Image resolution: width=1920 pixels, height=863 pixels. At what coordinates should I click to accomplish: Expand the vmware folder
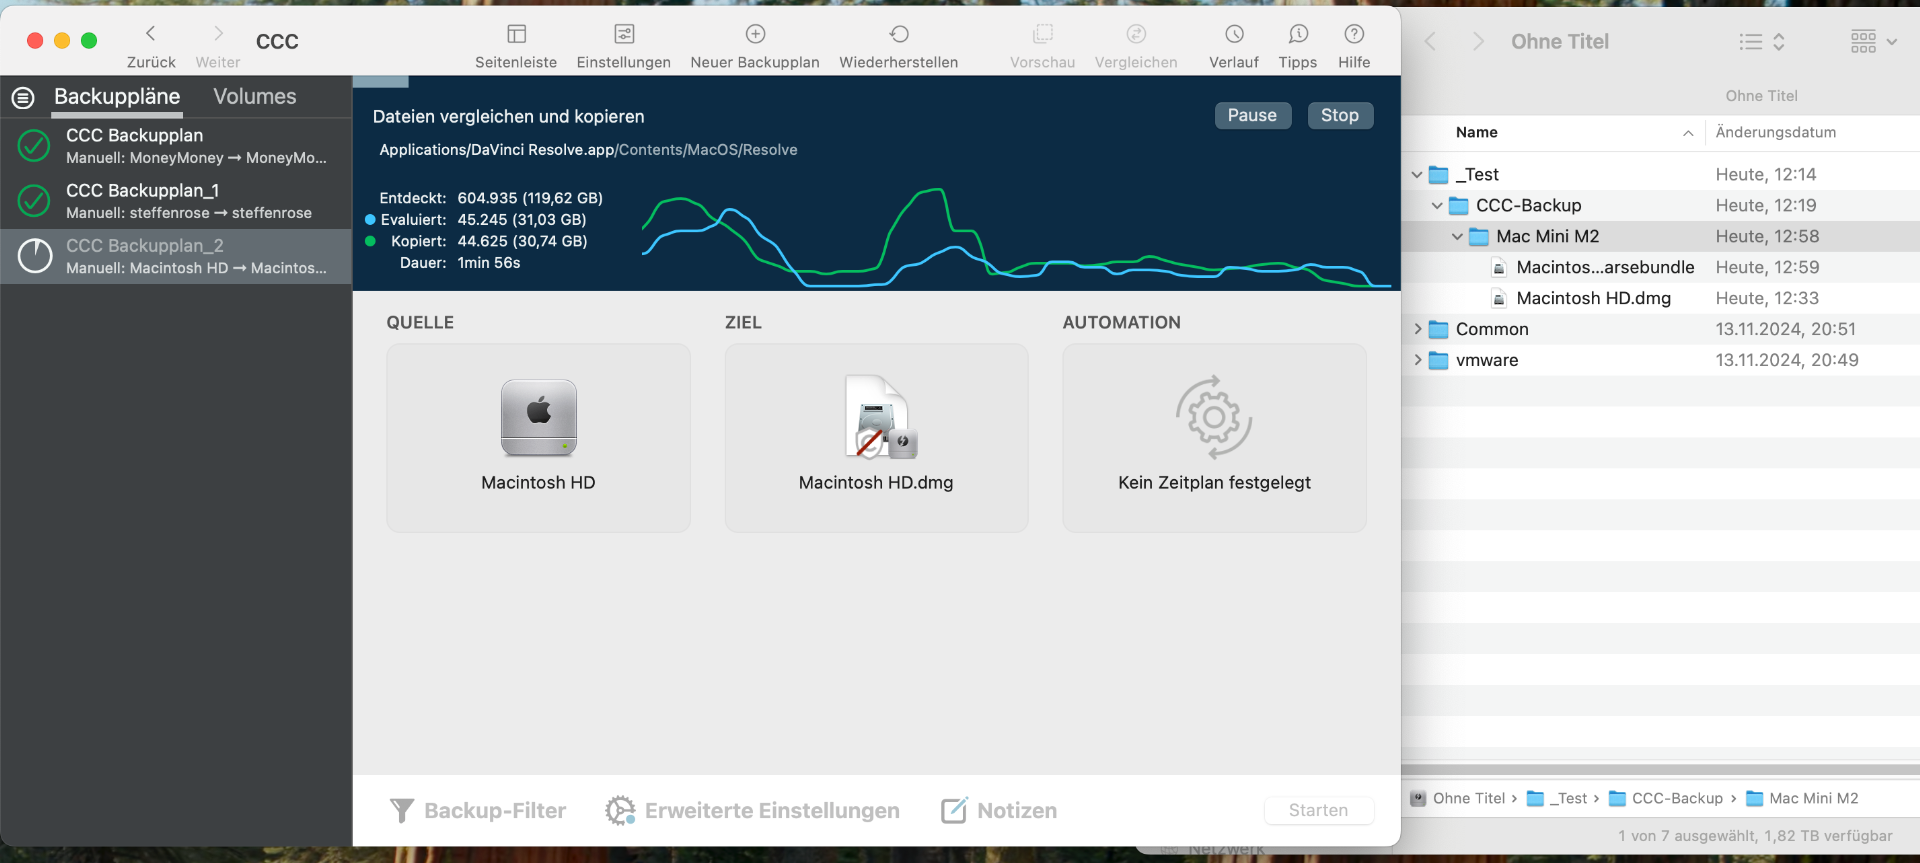tap(1417, 360)
